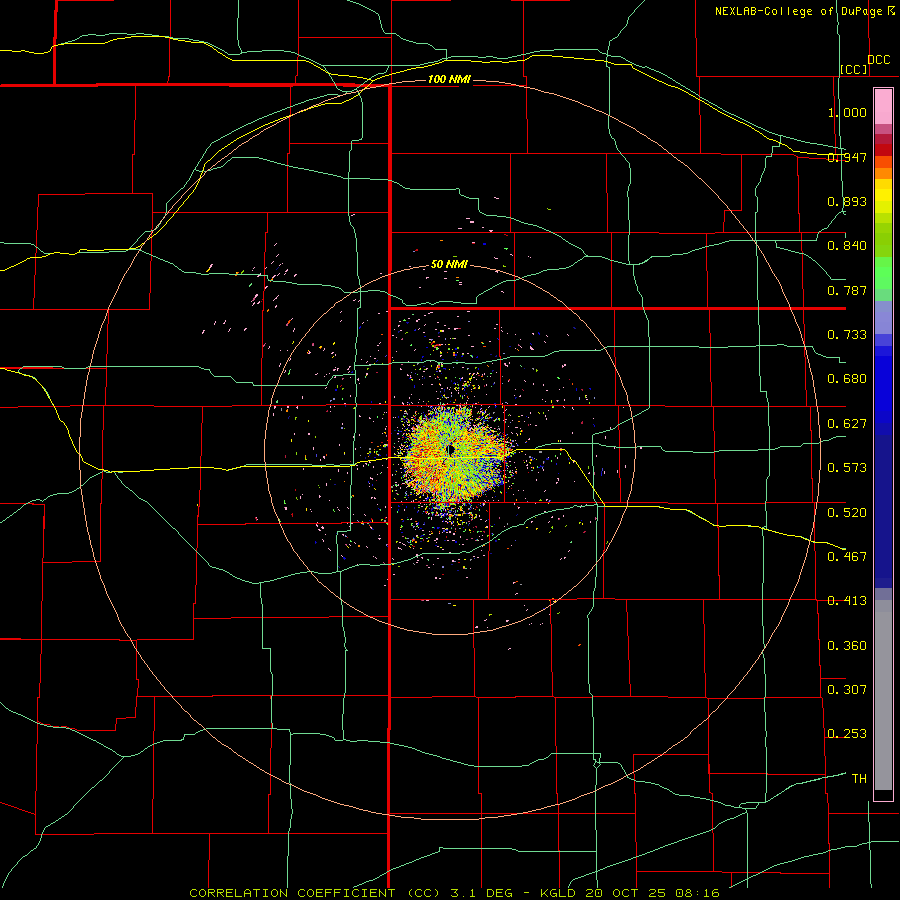The height and width of the screenshot is (900, 900).
Task: Click the 0.947 legend value
Action: point(847,157)
